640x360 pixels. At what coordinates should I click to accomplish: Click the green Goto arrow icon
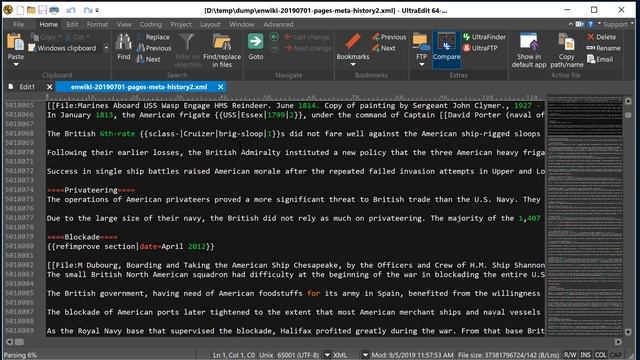[256, 41]
